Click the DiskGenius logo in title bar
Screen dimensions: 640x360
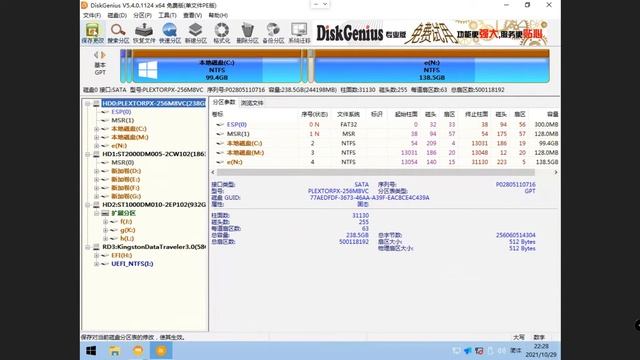pos(84,5)
